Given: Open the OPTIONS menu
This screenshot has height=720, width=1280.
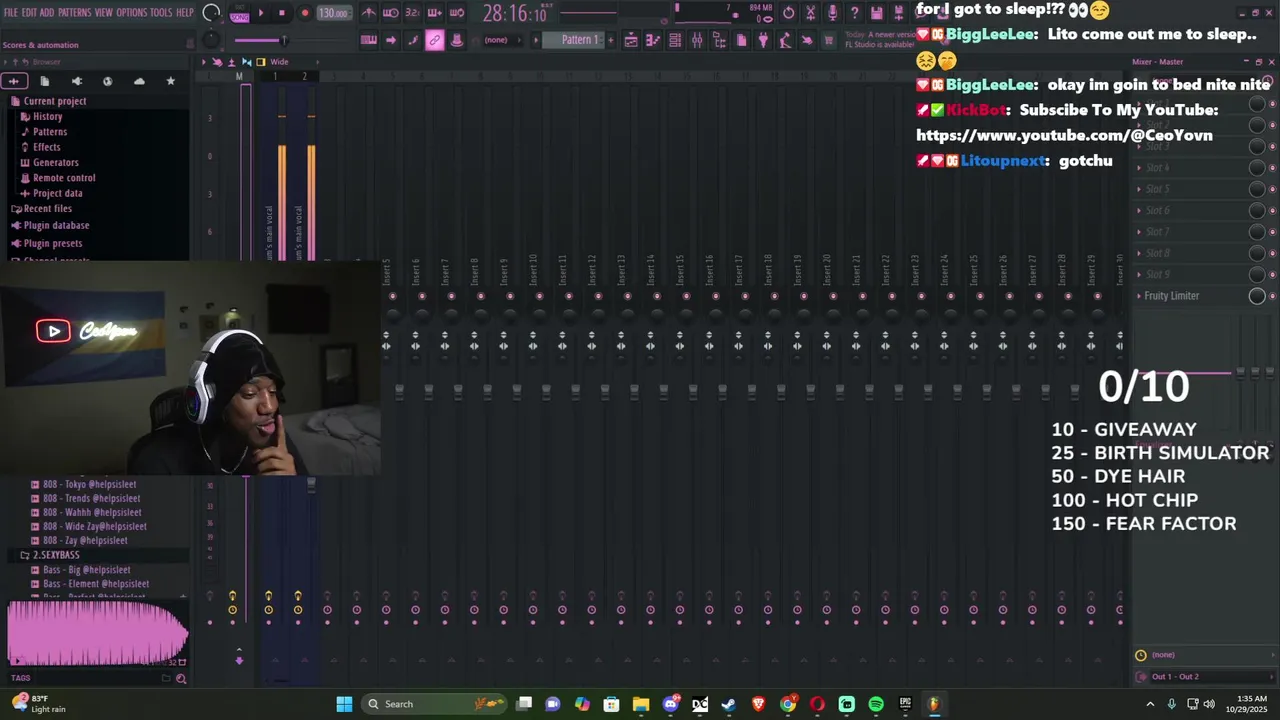Looking at the screenshot, I should 132,12.
